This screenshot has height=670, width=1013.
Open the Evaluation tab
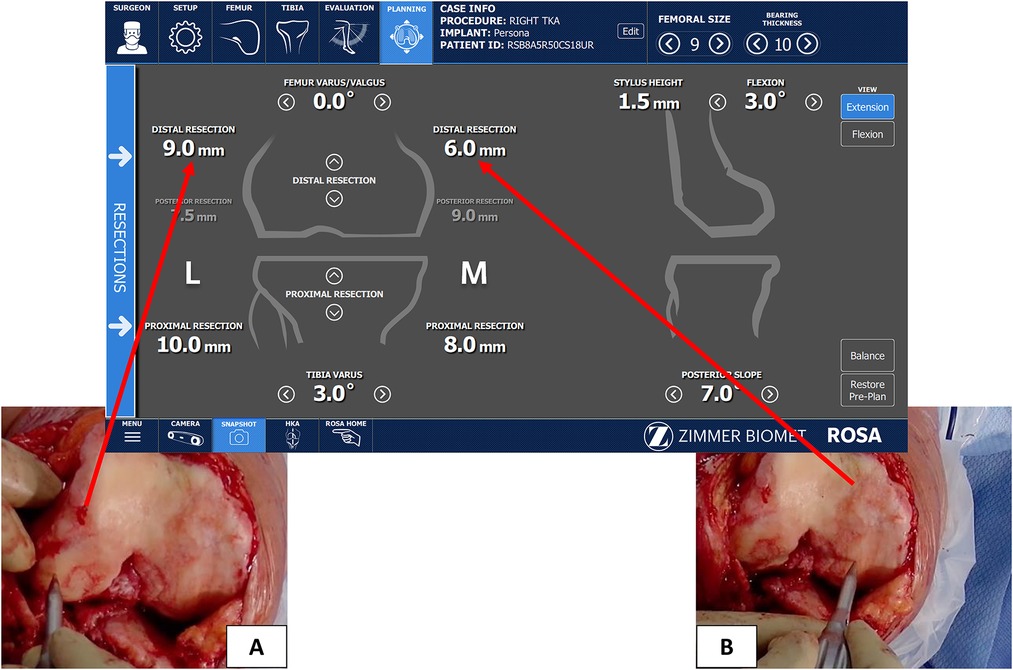coord(349,32)
